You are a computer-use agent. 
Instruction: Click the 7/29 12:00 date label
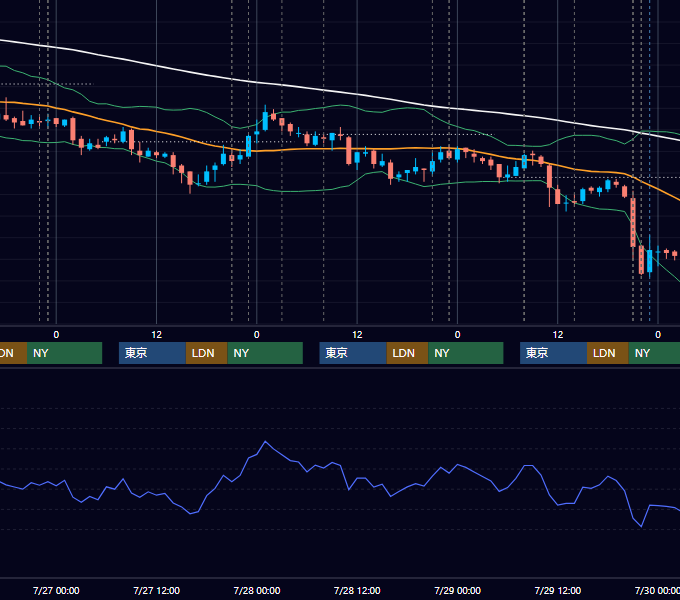point(558,590)
